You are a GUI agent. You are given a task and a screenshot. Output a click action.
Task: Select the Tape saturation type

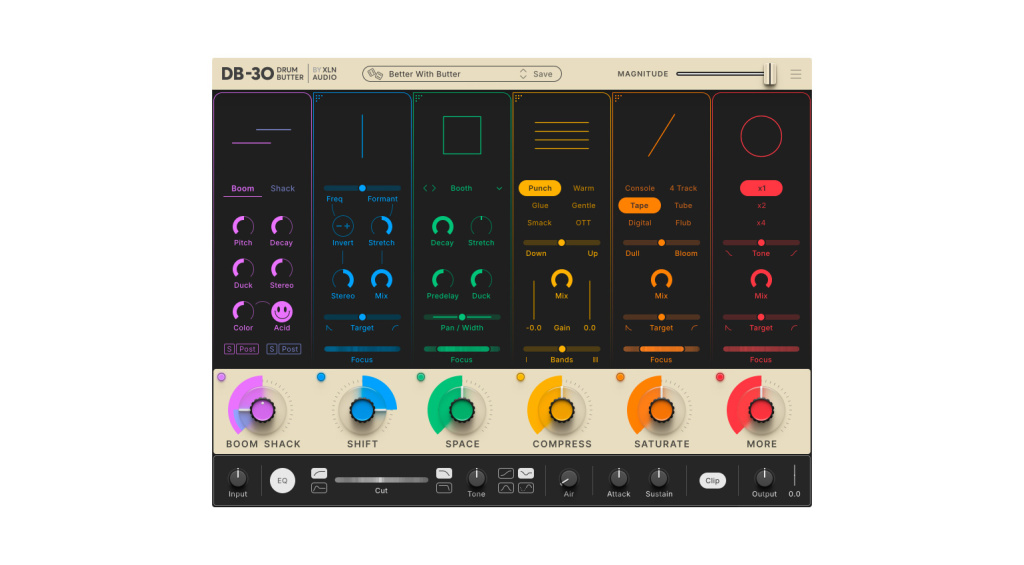(x=639, y=205)
